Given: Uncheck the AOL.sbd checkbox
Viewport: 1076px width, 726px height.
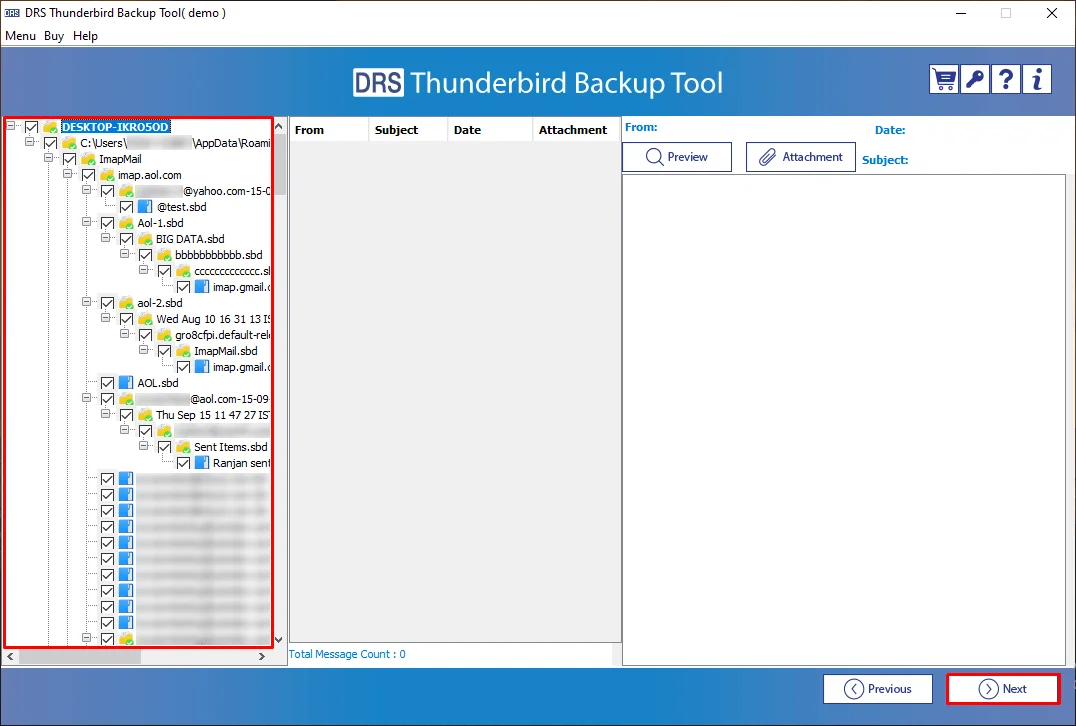Looking at the screenshot, I should pyautogui.click(x=108, y=383).
